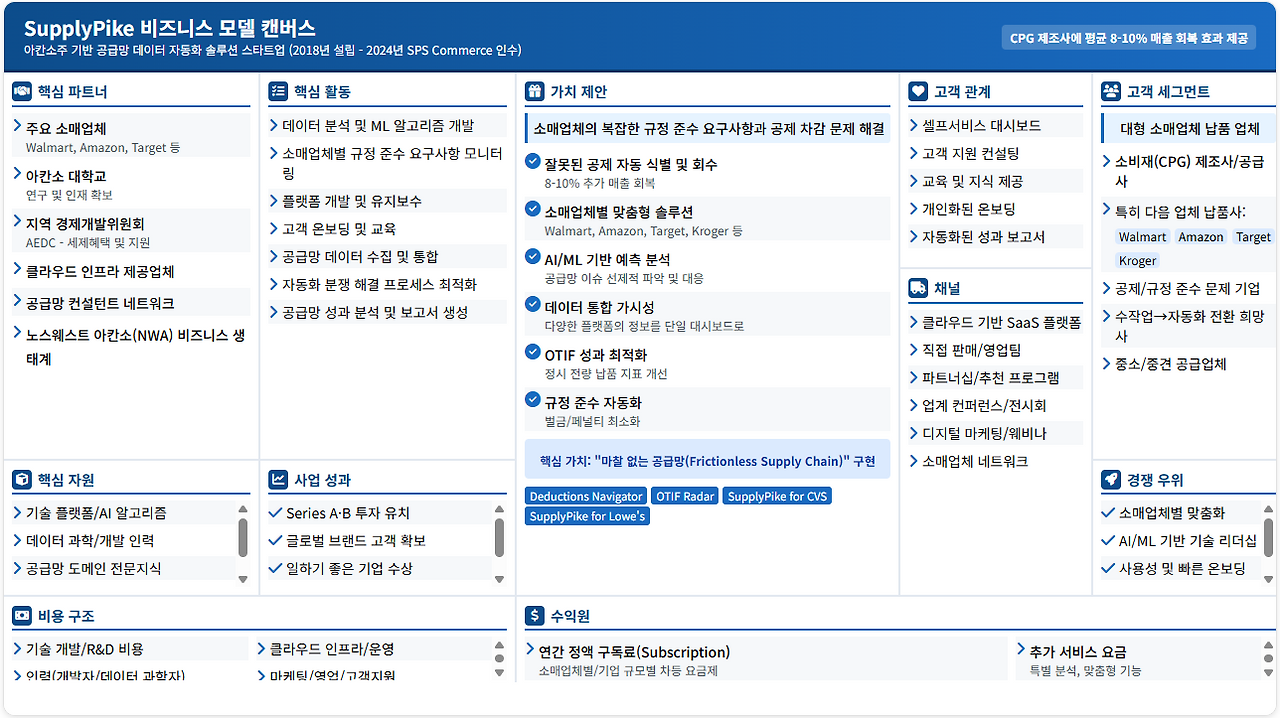Click the 클라우드 인프라/운영 item
This screenshot has width=1280, height=718.
(x=374, y=649)
